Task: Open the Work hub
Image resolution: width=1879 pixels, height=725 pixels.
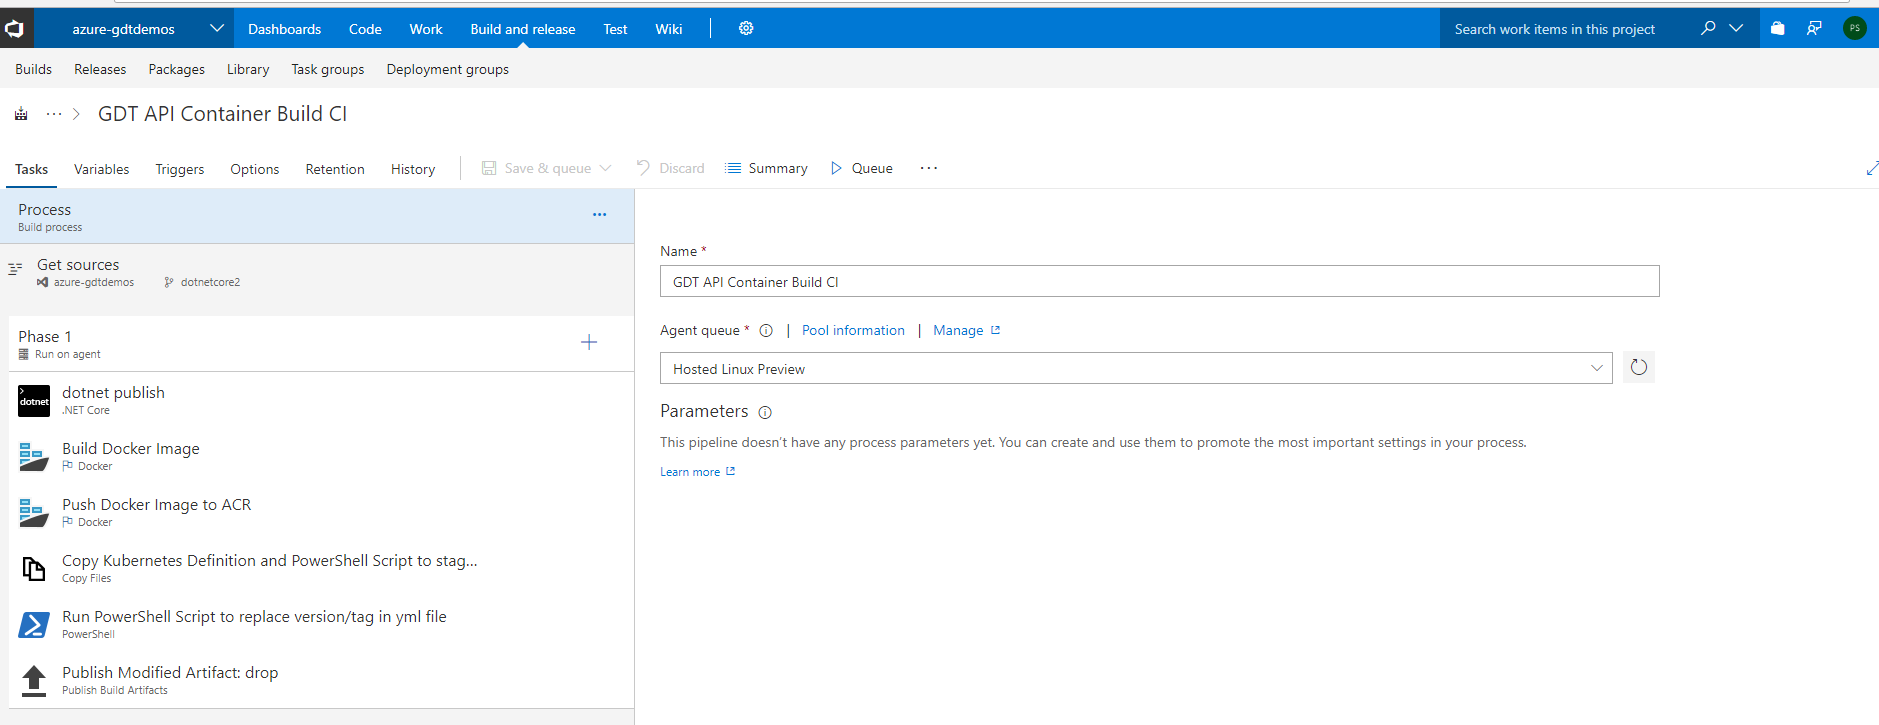Action: 426,29
